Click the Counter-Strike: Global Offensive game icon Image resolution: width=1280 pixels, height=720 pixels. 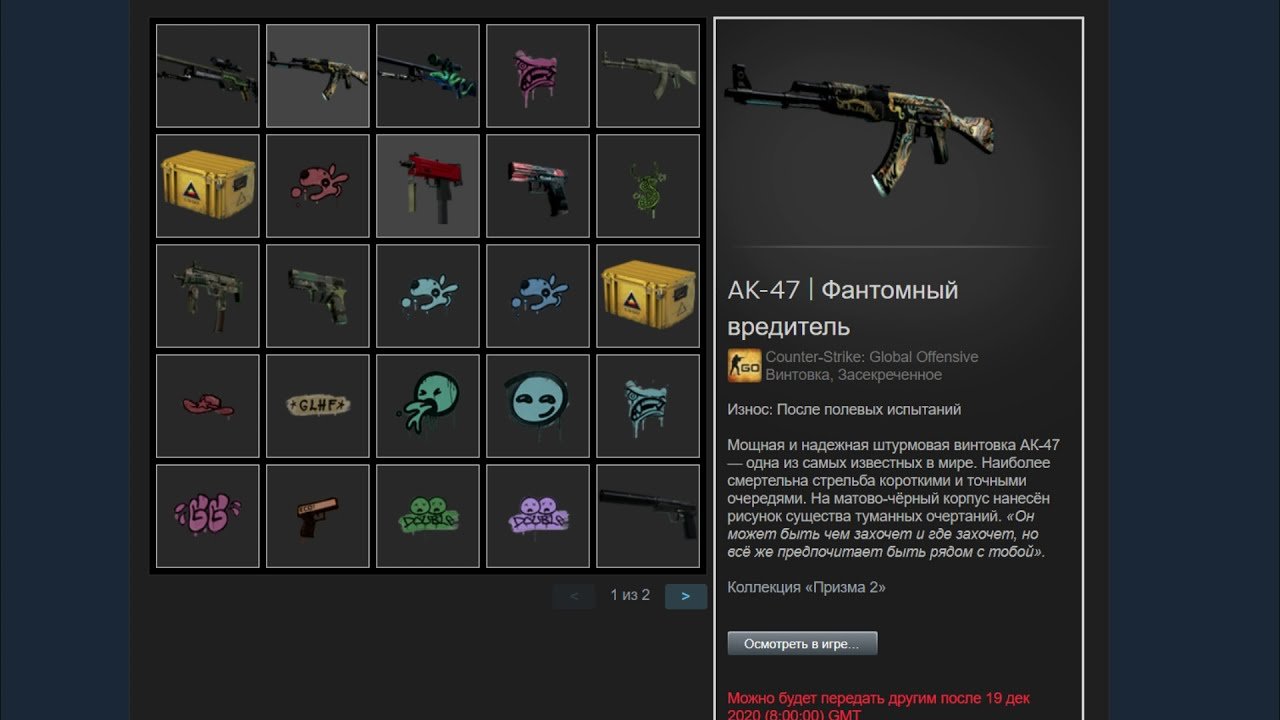coord(744,366)
